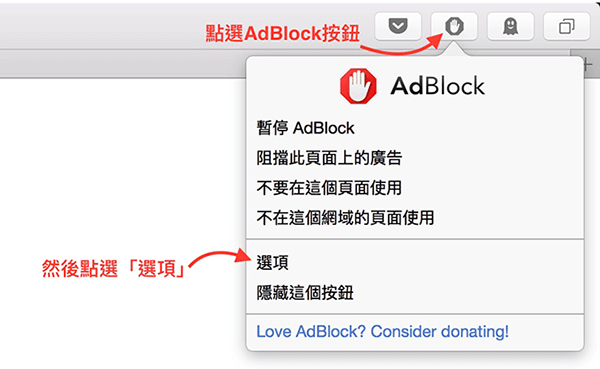Click the new tab plus button
This screenshot has height=369, width=600.
click(588, 64)
